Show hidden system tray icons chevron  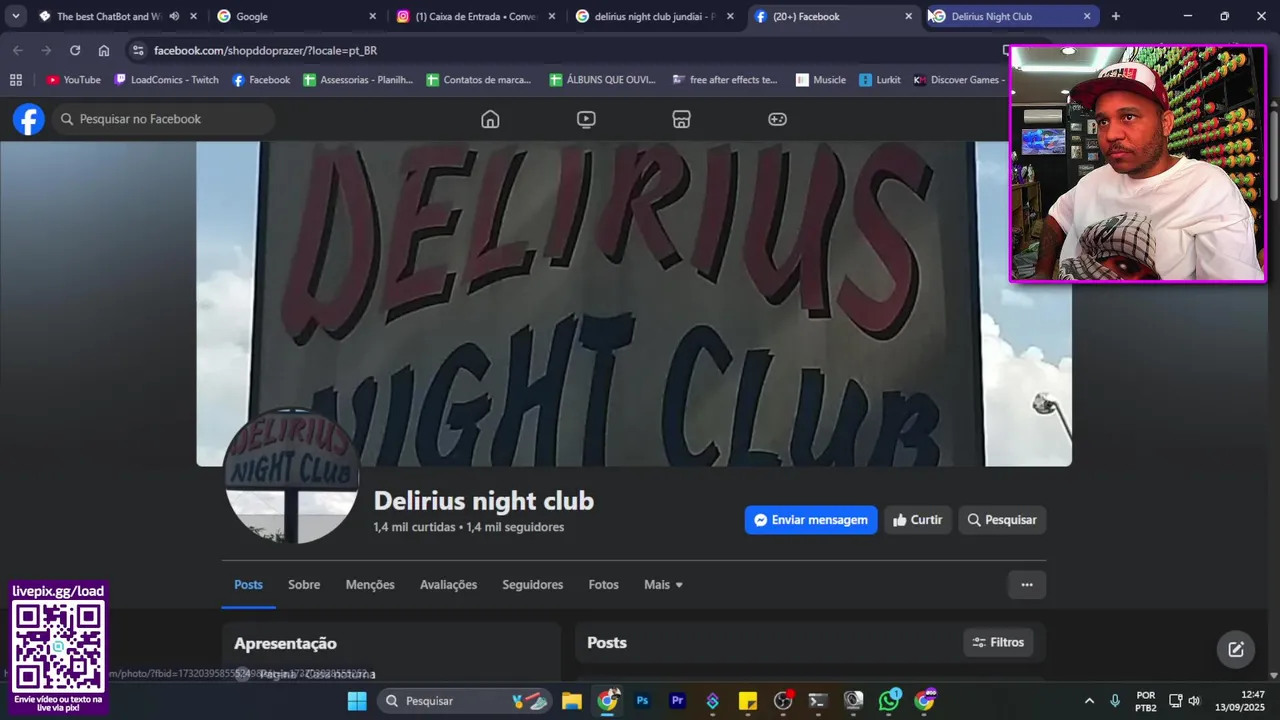pos(1089,701)
